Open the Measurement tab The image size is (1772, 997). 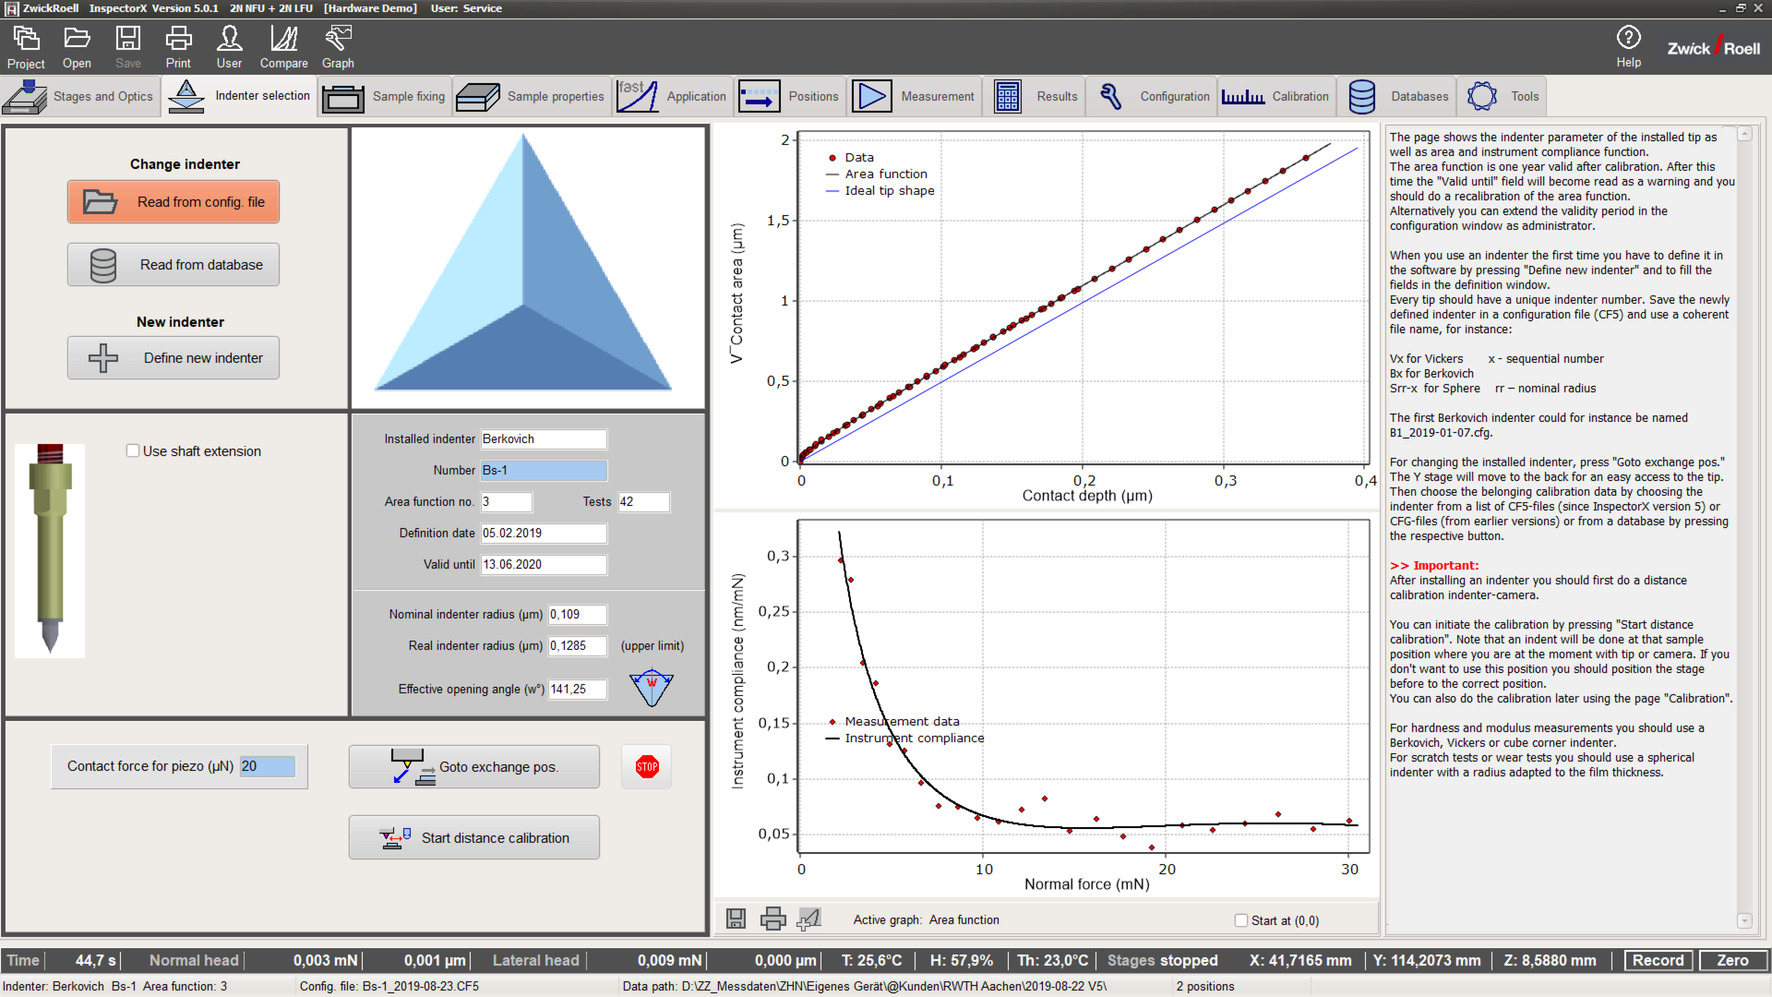(914, 97)
